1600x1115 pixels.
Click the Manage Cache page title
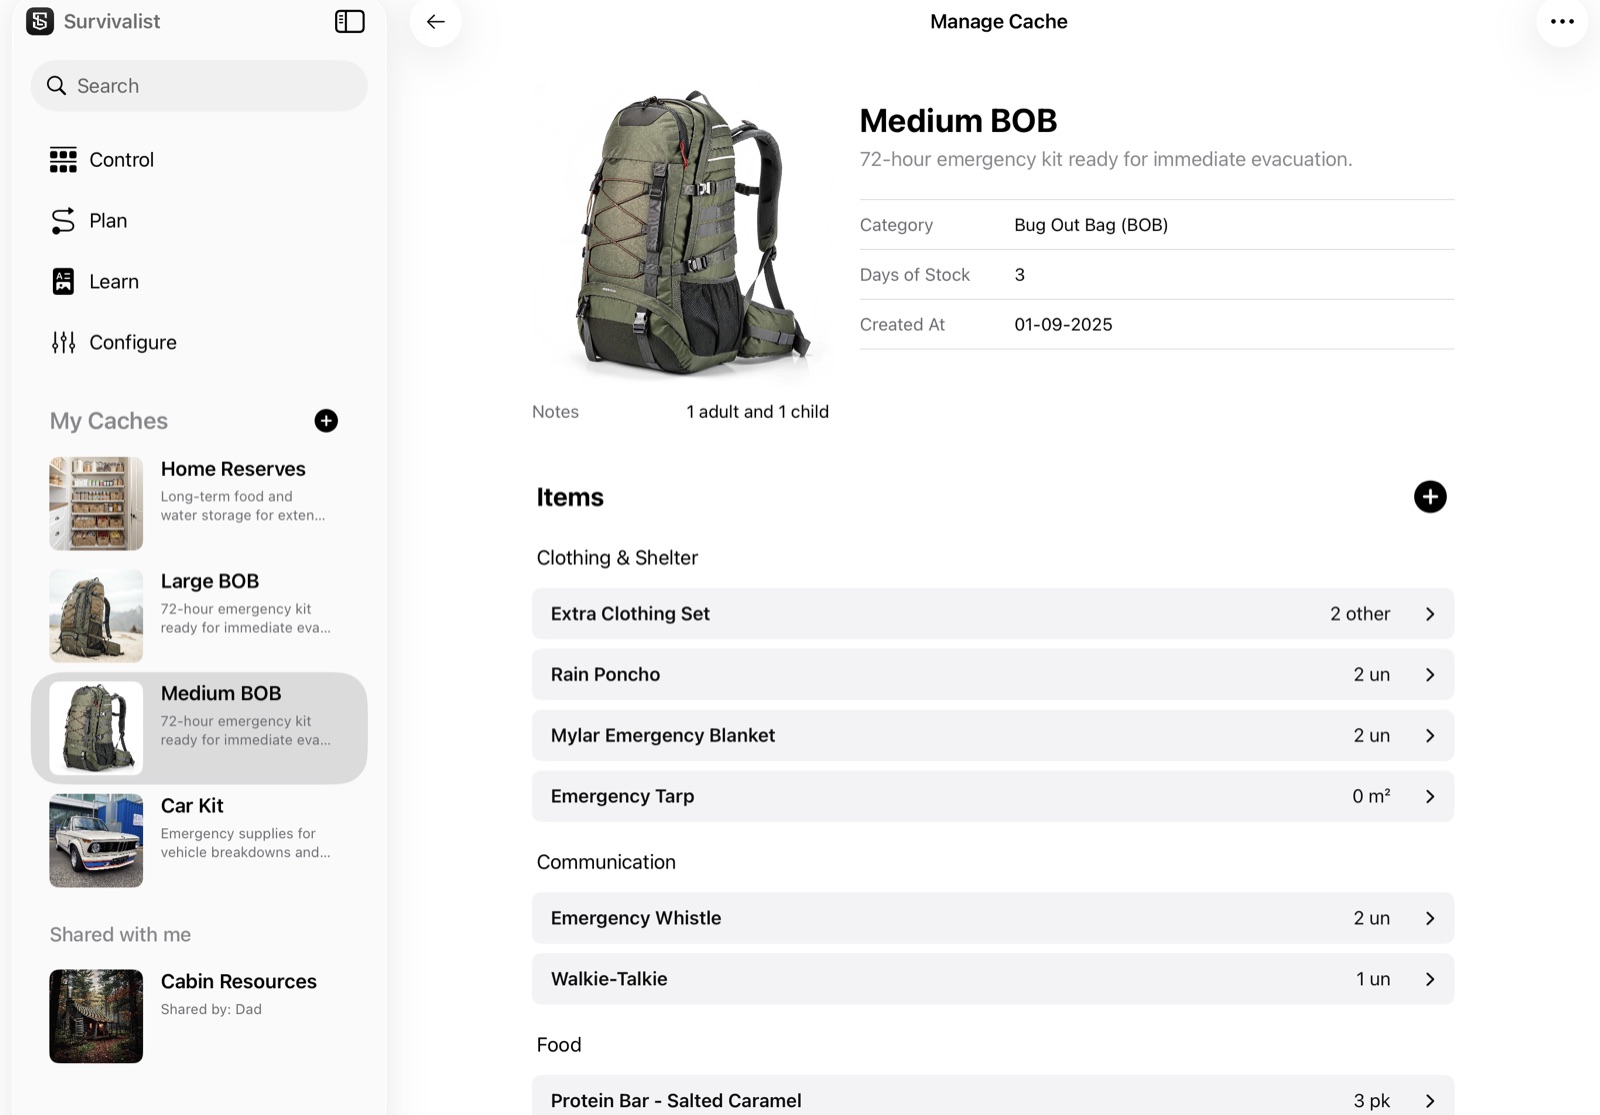(999, 22)
